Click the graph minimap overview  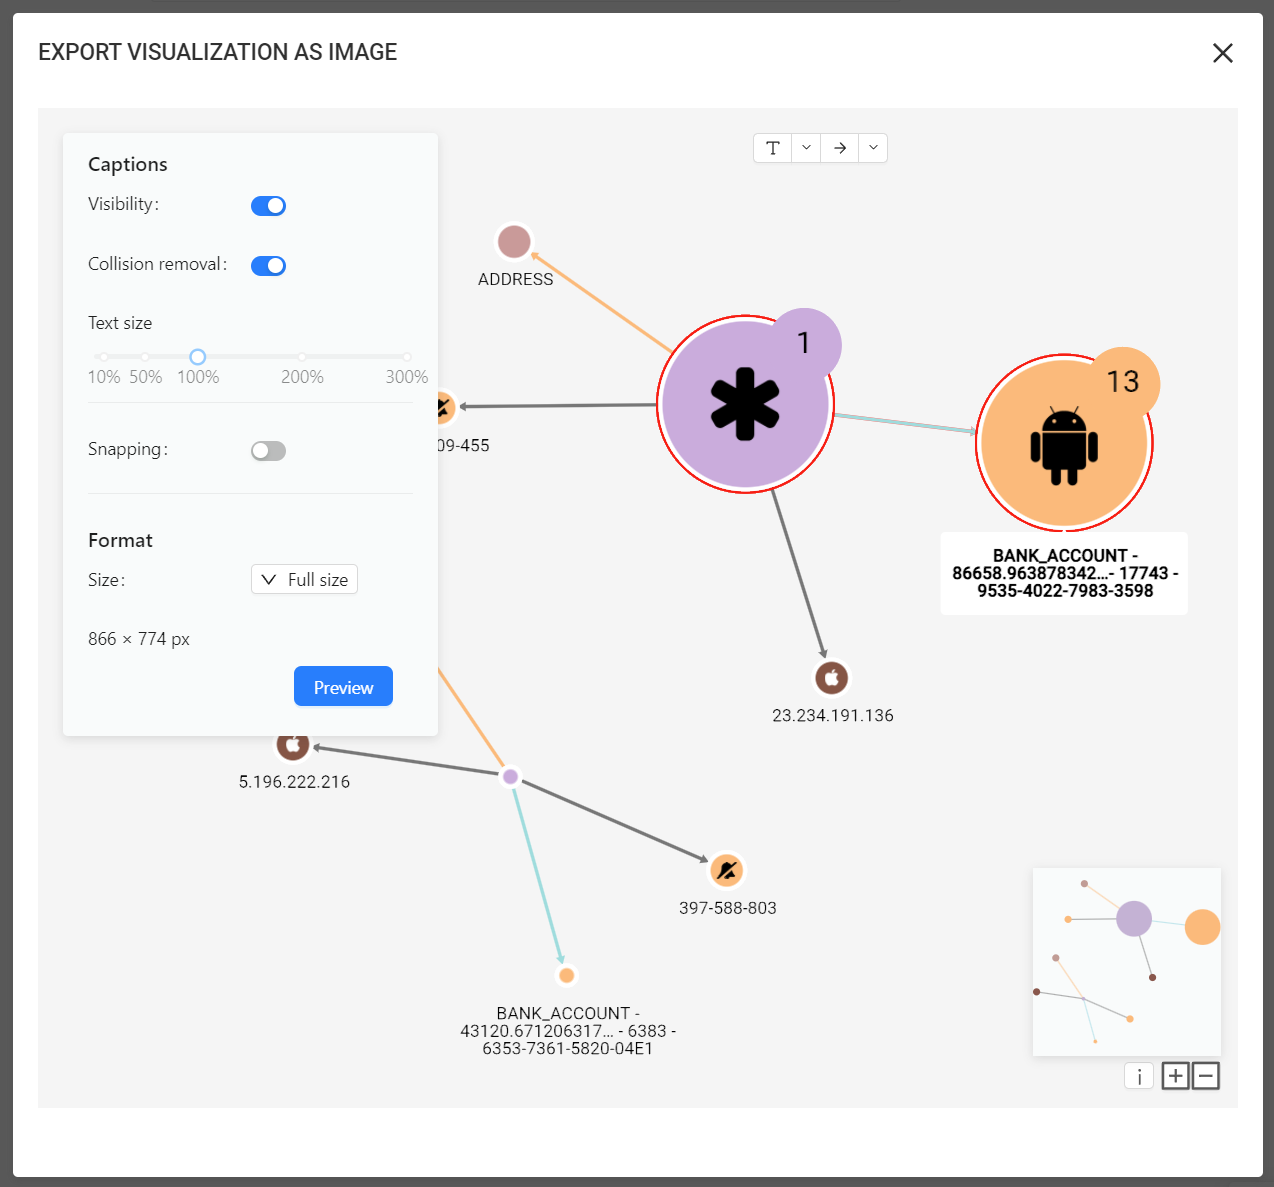pyautogui.click(x=1126, y=961)
